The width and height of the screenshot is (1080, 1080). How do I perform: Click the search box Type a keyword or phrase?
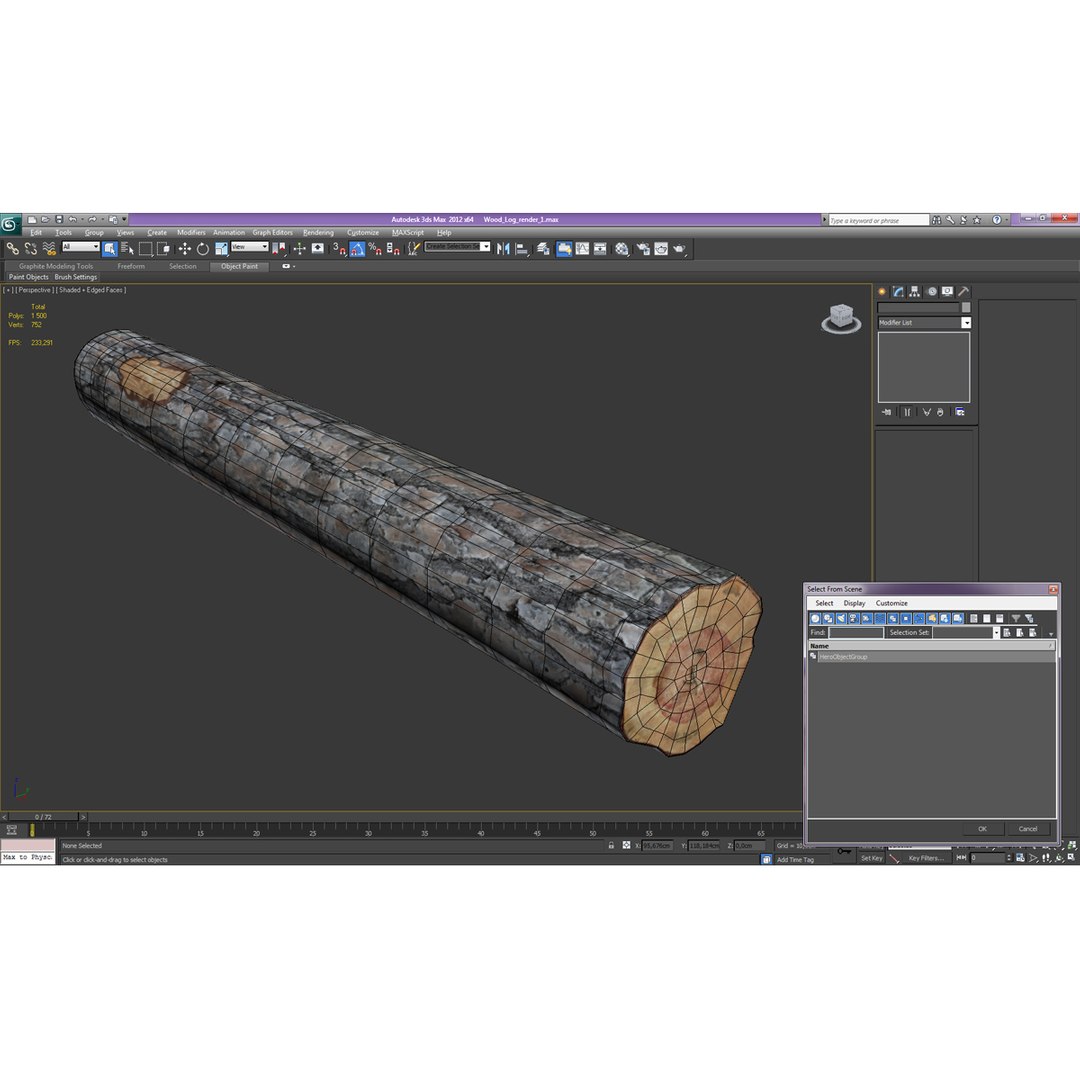coord(879,220)
